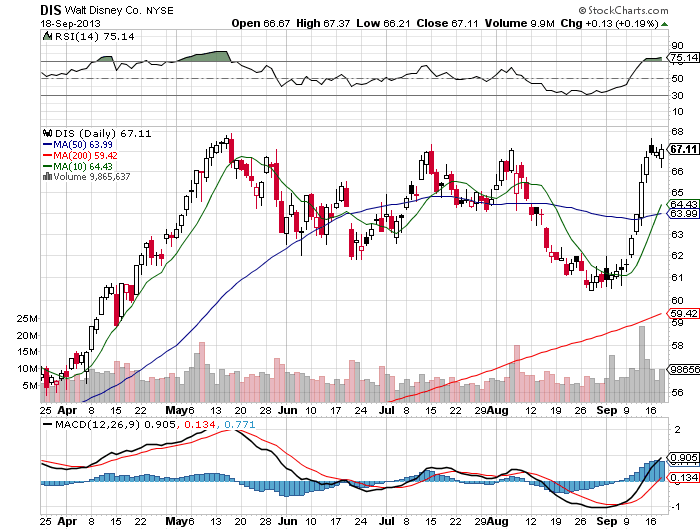Screen dimensions: 700x530
Task: Click the tall mid-September volume spike bar
Action: click(642, 363)
